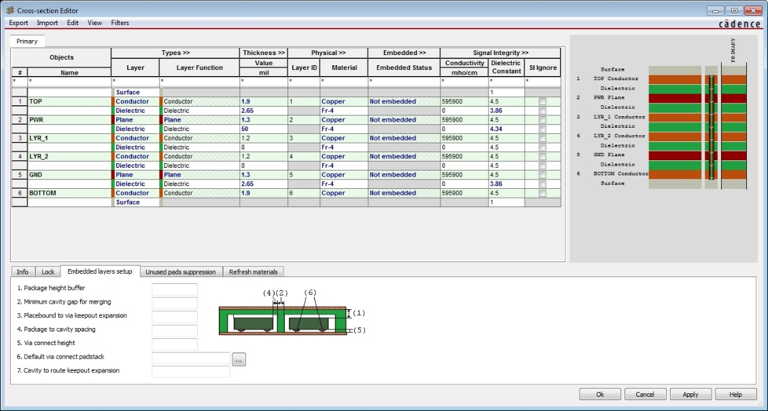Click the thickness value 50 cell
768x411 pixels.
(264, 129)
